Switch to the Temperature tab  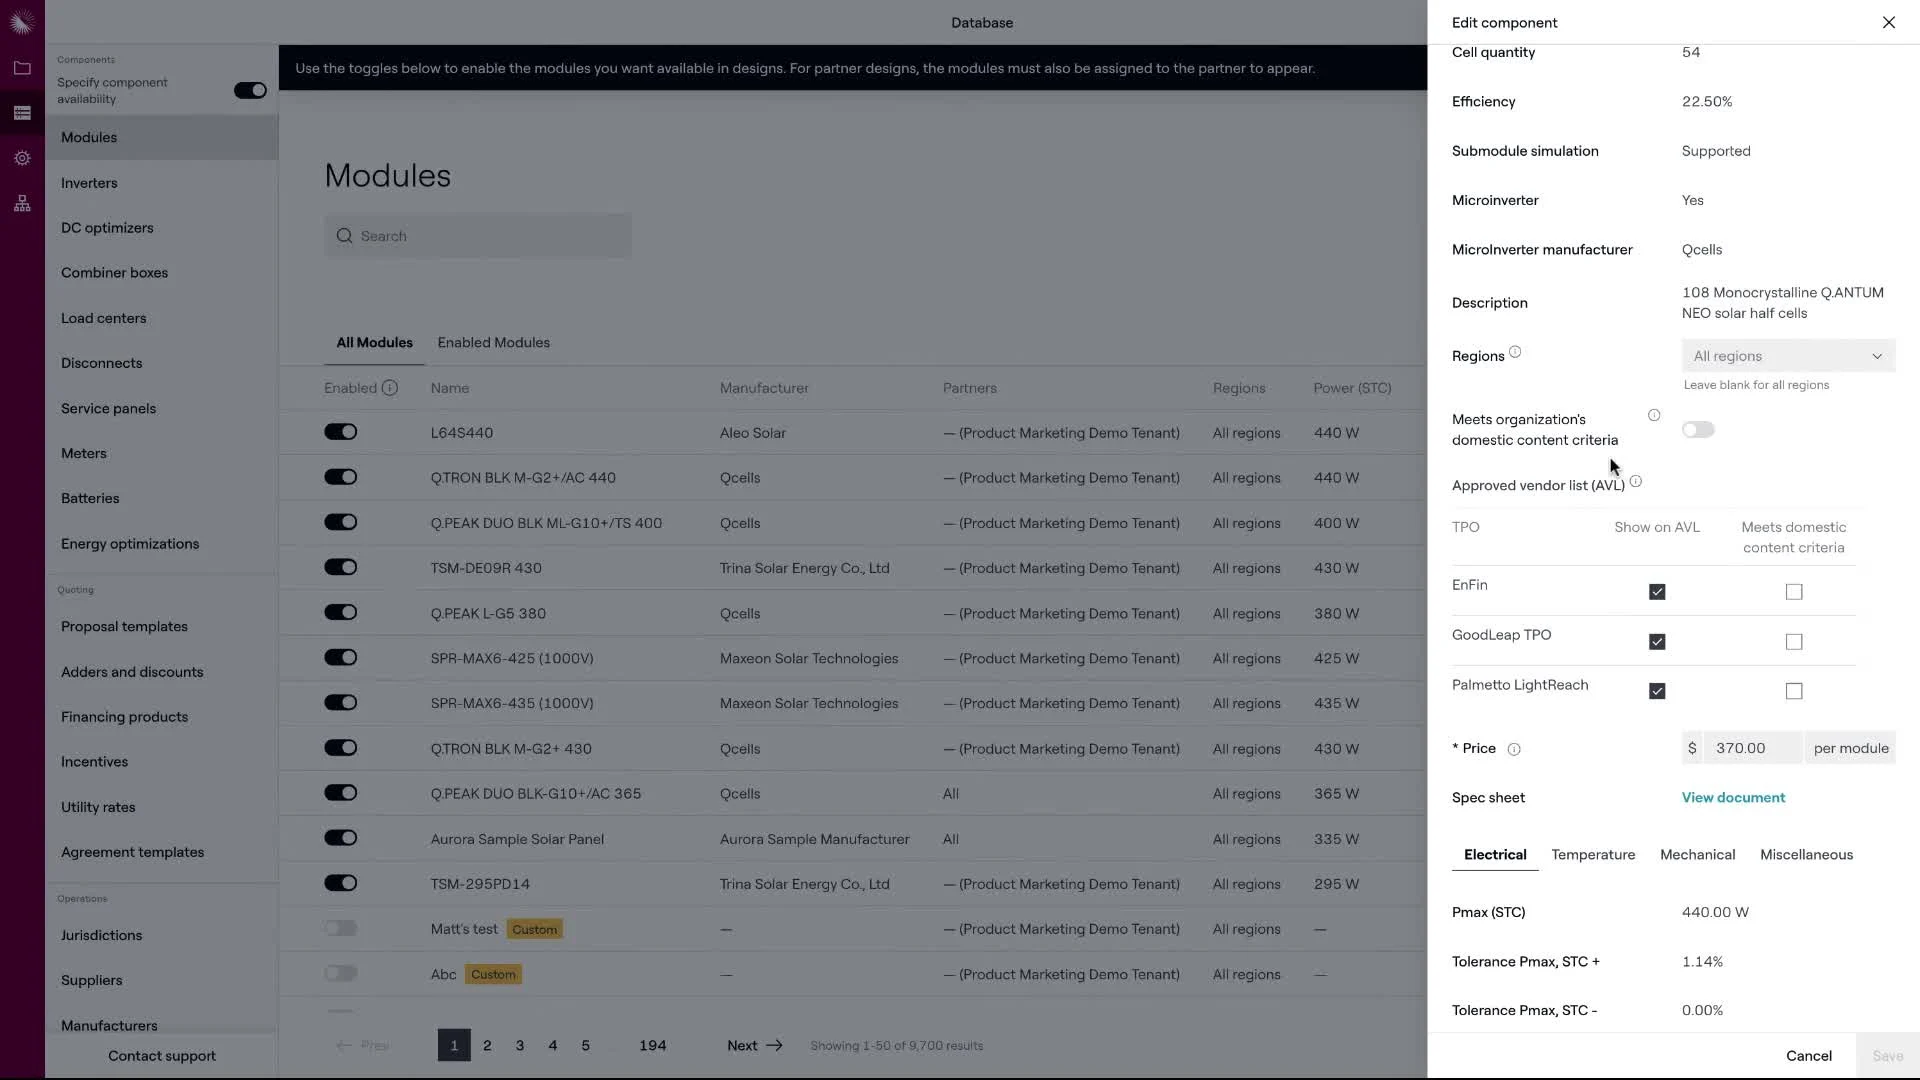point(1593,855)
